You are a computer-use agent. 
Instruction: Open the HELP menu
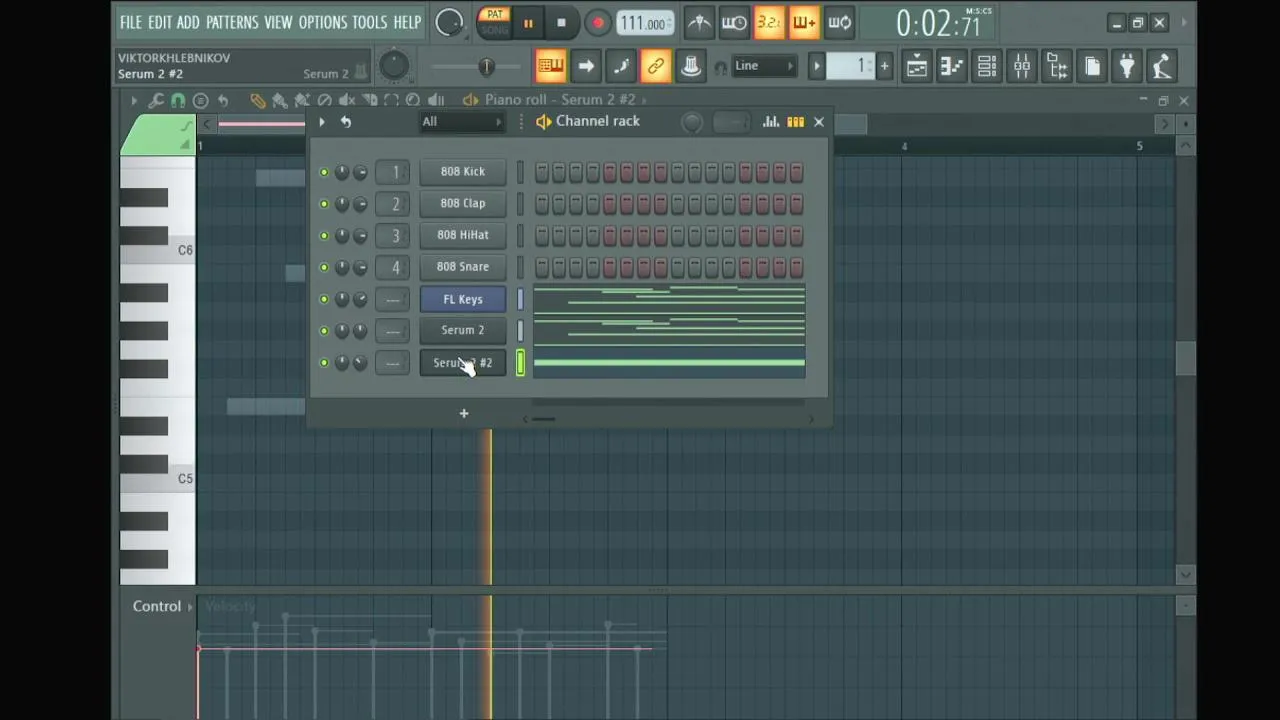tap(407, 22)
